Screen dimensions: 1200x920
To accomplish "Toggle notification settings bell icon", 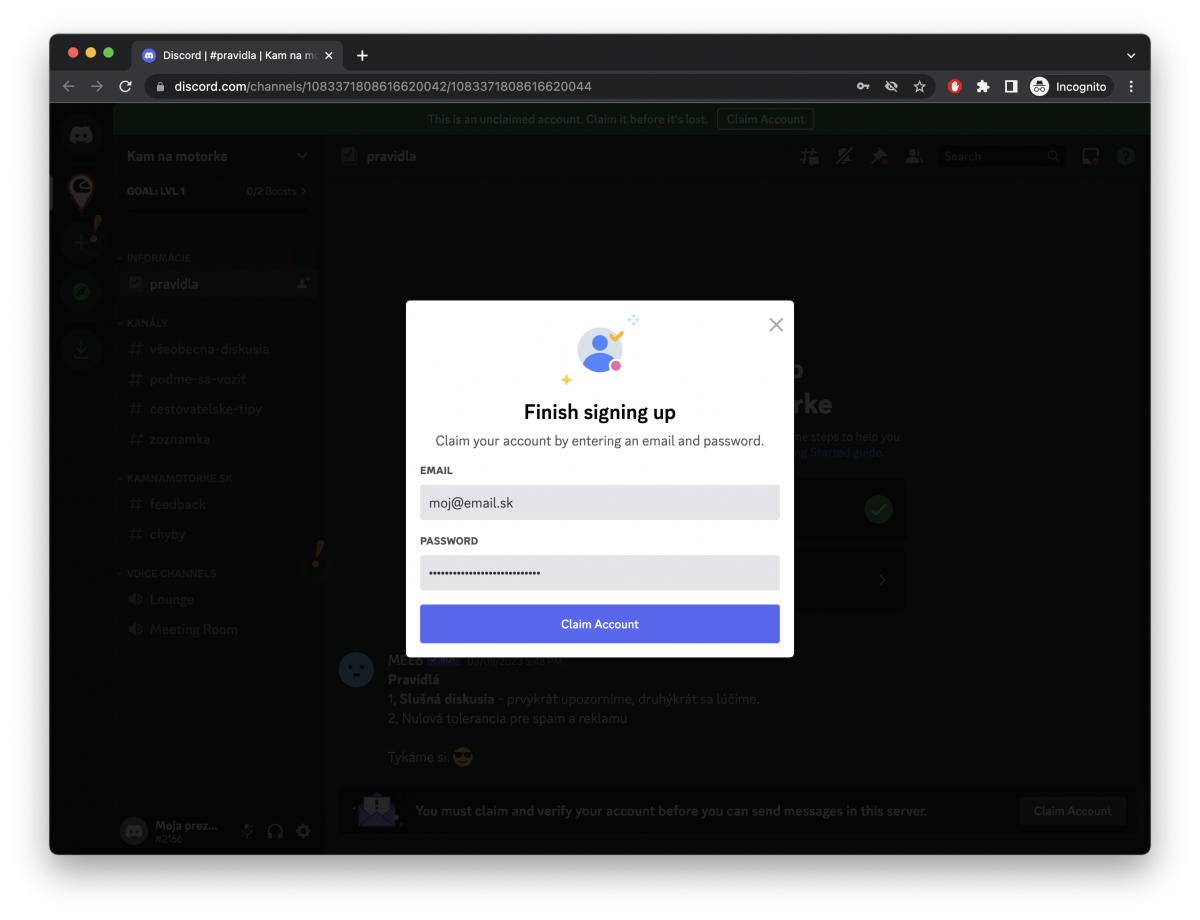I will coord(844,156).
